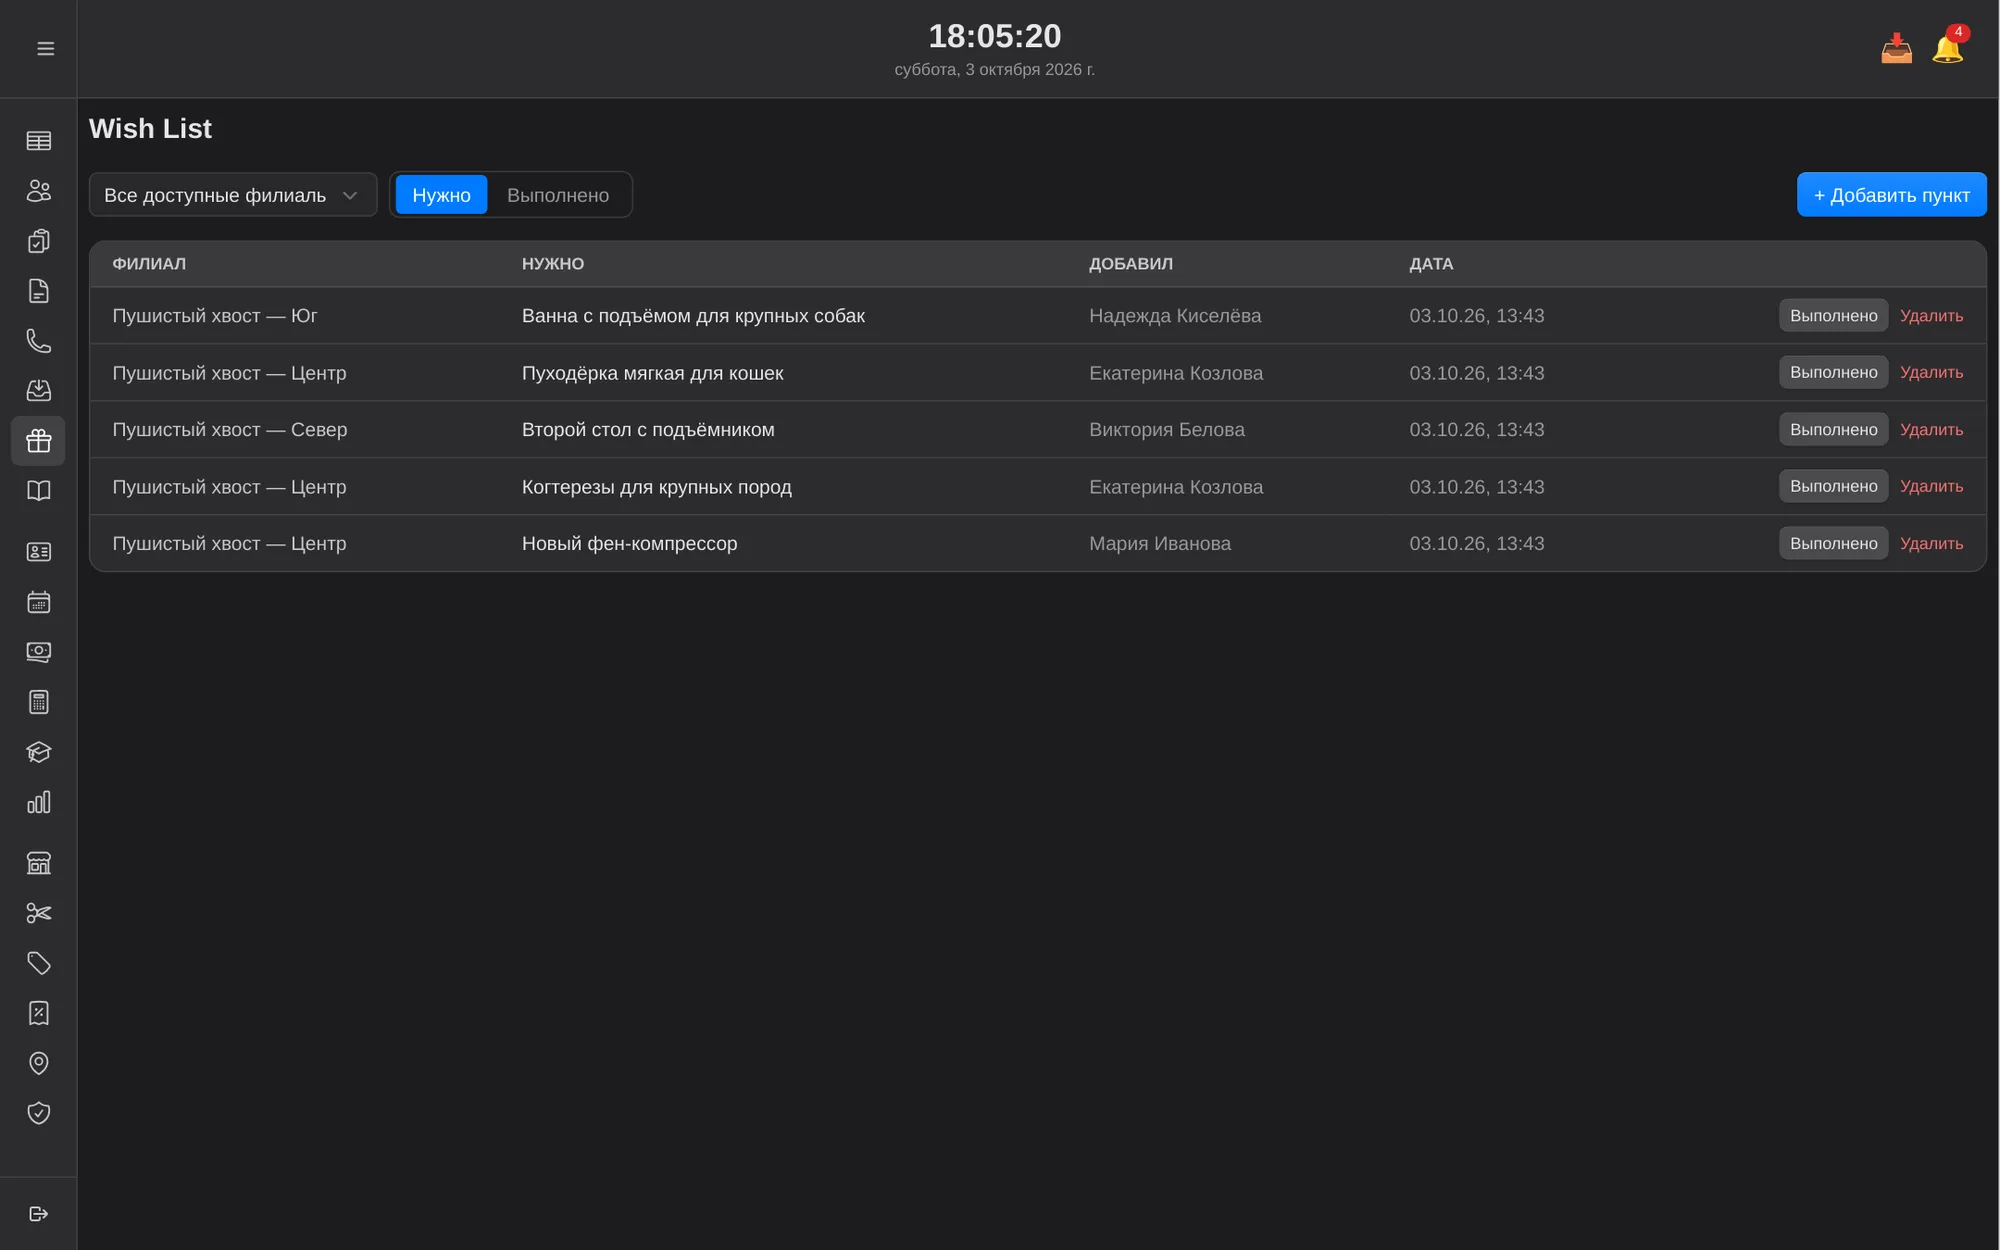Screen dimensions: 2000x1250
Task: Click the 'Wish List' page title
Action: 150,128
